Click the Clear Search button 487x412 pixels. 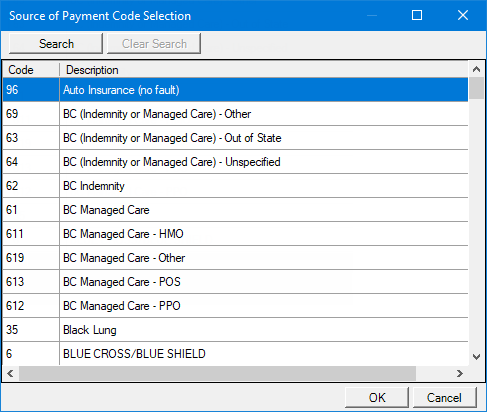coord(154,44)
